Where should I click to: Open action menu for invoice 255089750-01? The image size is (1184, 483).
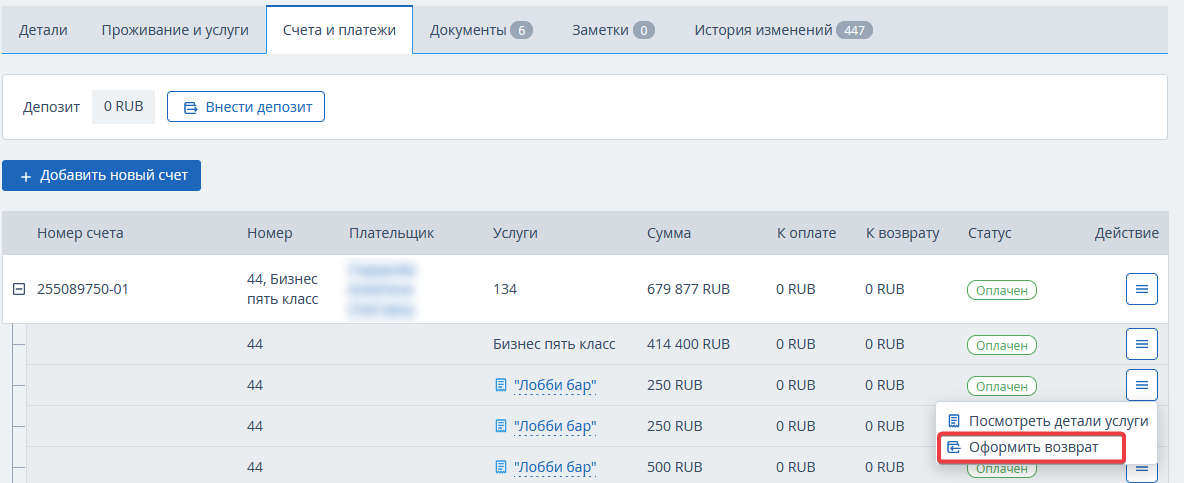1142,289
